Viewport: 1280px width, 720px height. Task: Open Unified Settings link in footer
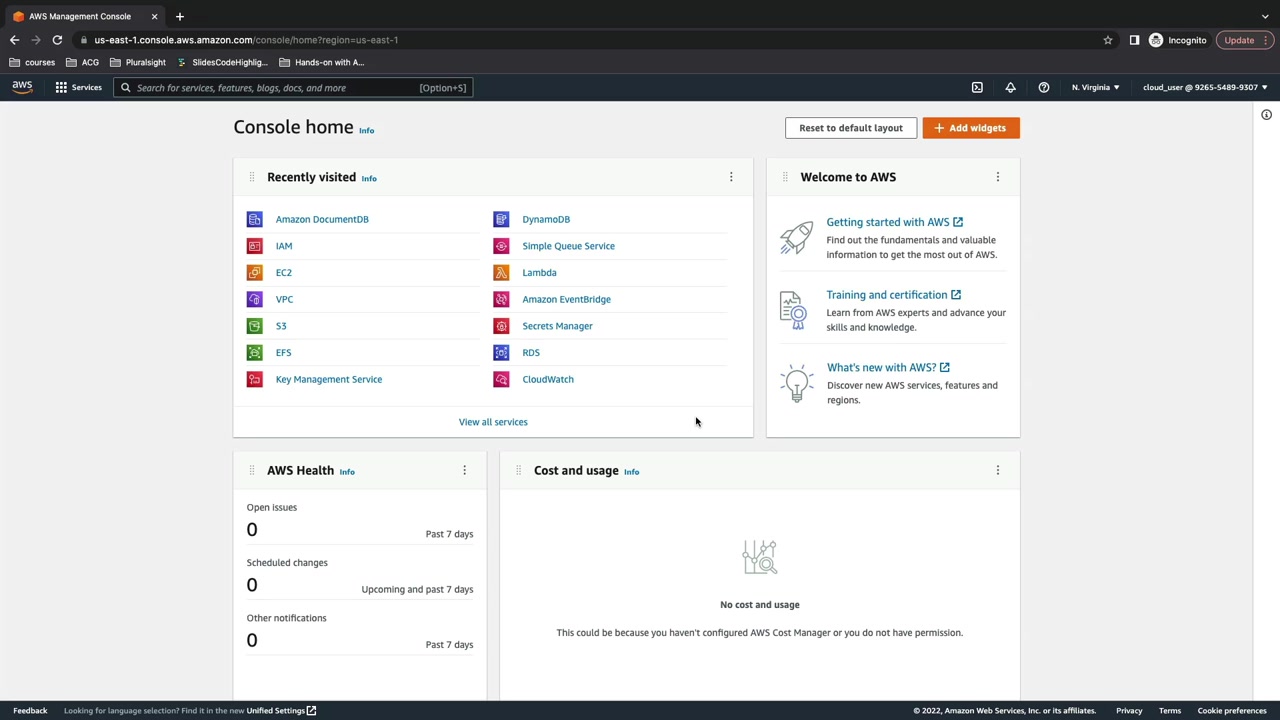[x=281, y=711]
